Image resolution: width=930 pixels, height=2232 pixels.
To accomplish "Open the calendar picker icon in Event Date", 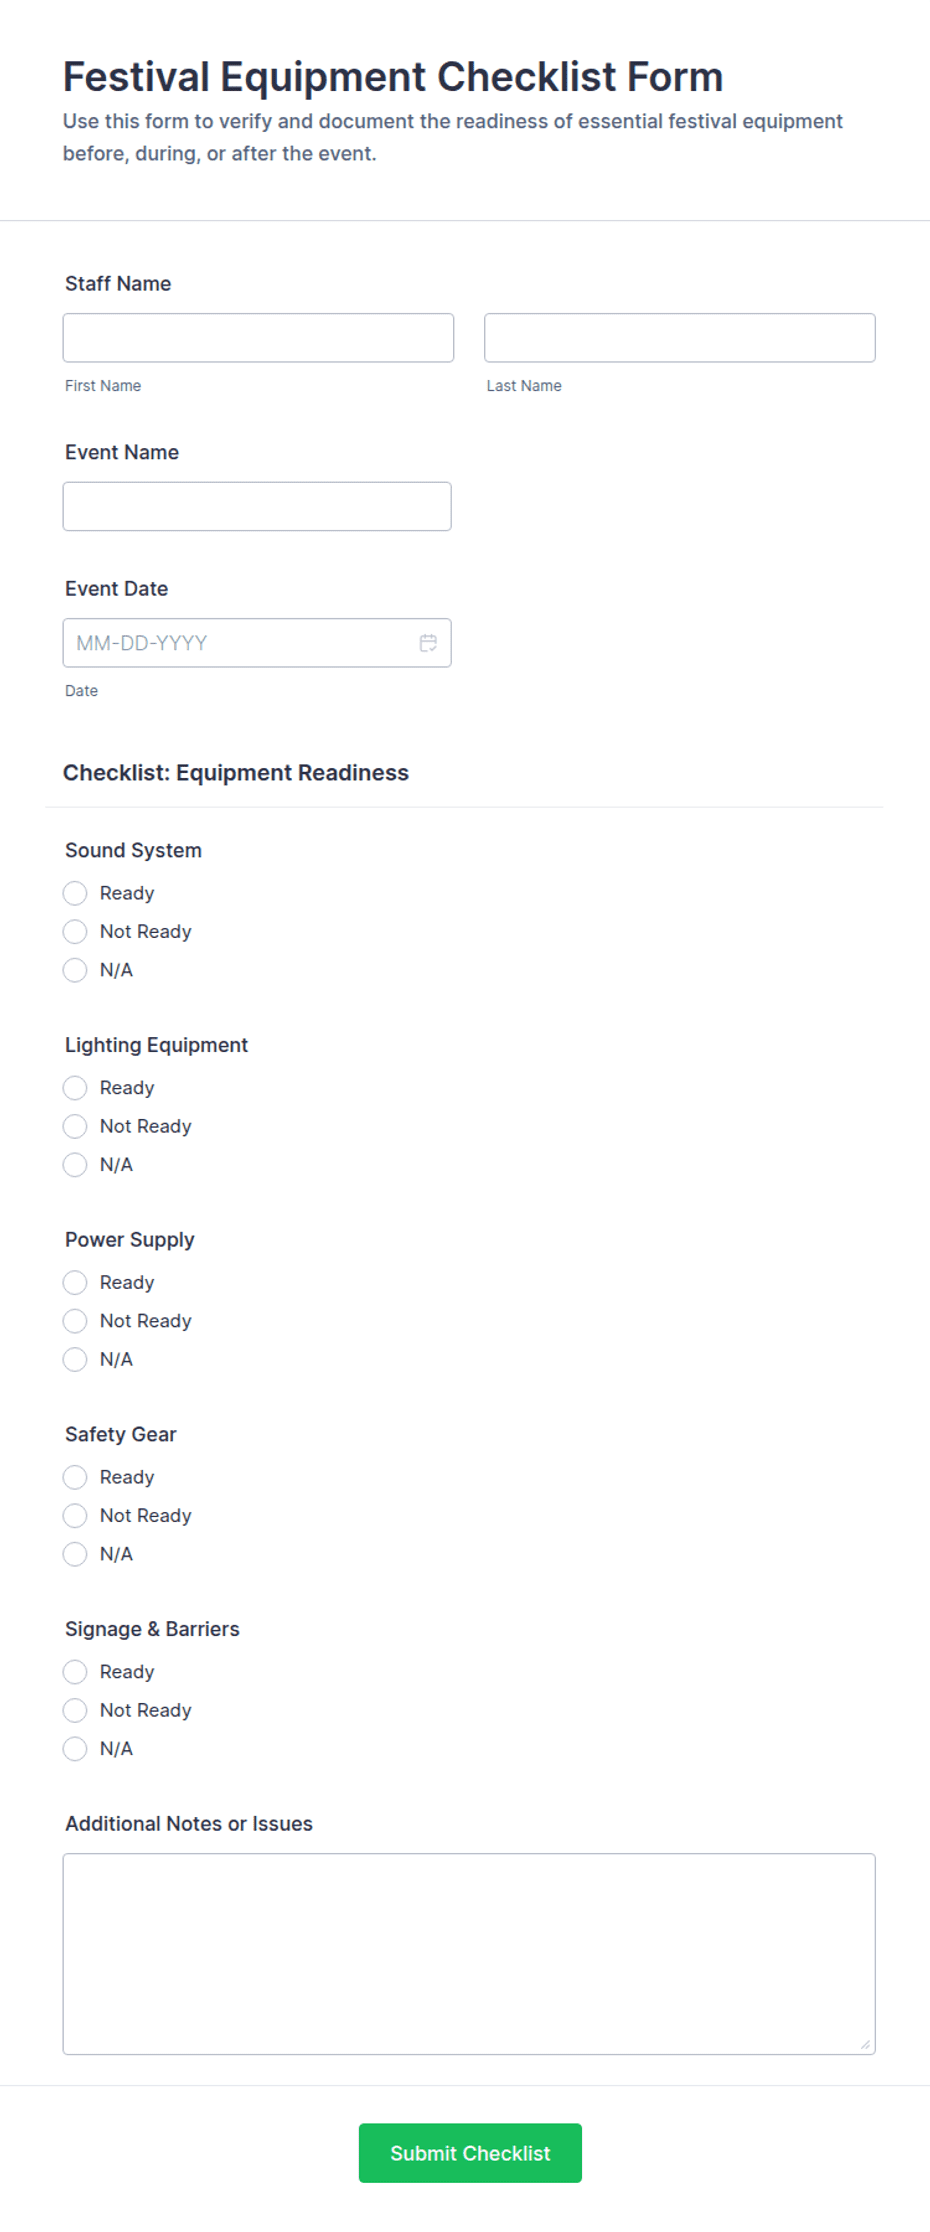I will [x=428, y=643].
